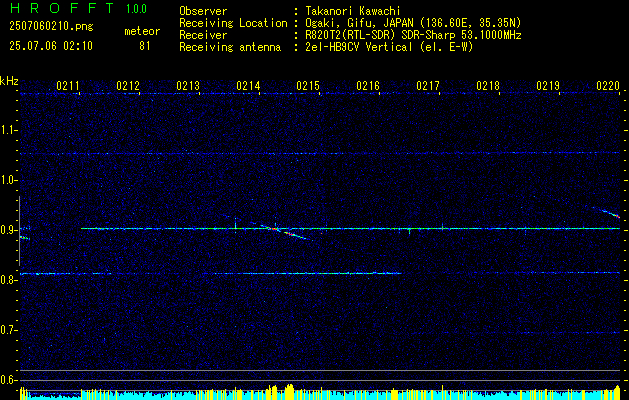Click the "Observer" field label

203,11
